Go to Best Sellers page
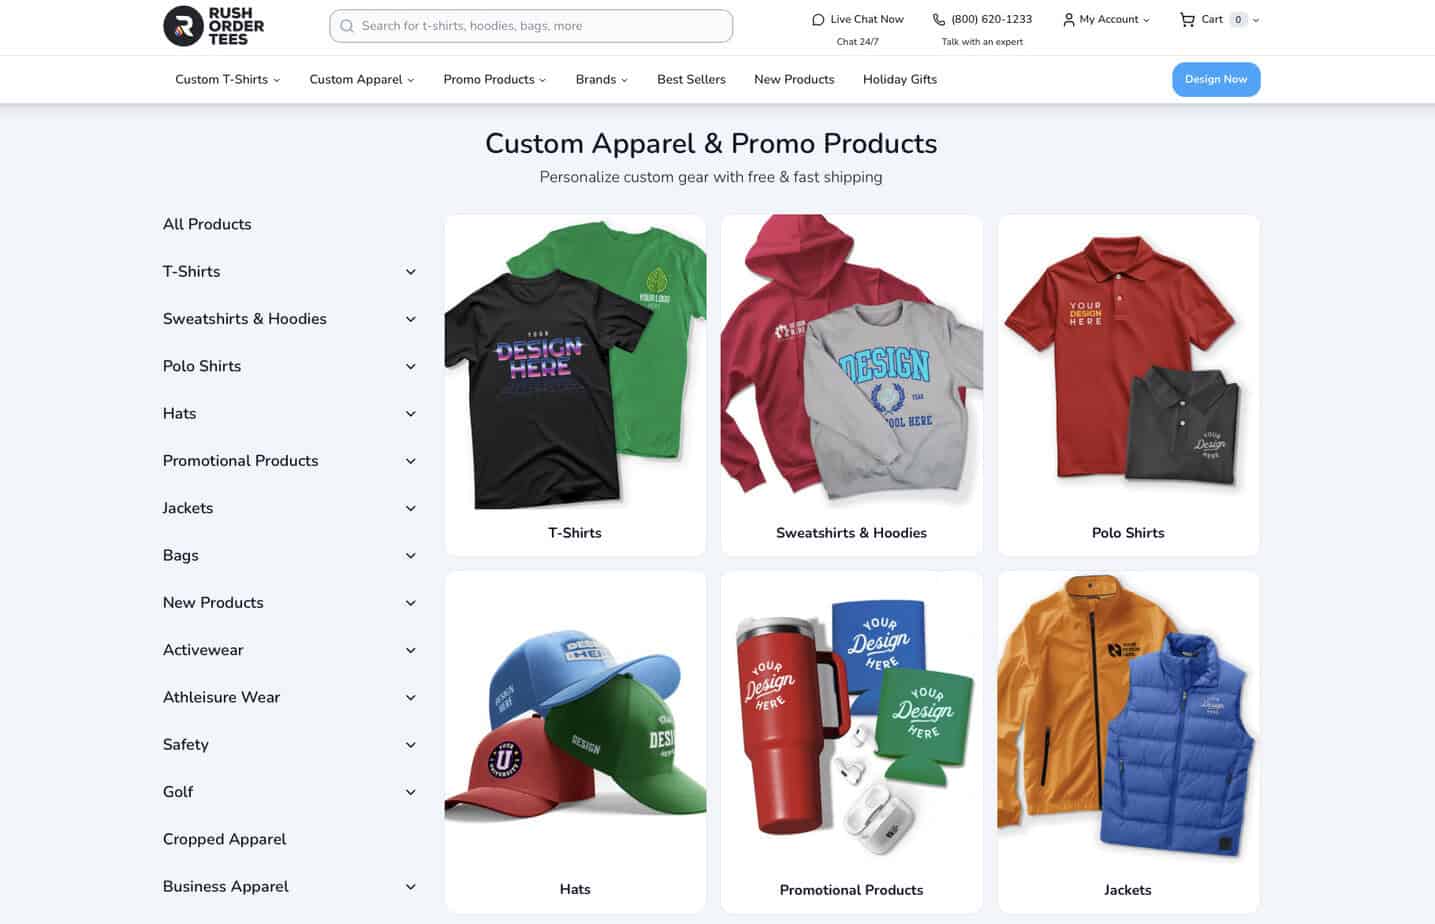Viewport: 1435px width, 924px height. (691, 79)
